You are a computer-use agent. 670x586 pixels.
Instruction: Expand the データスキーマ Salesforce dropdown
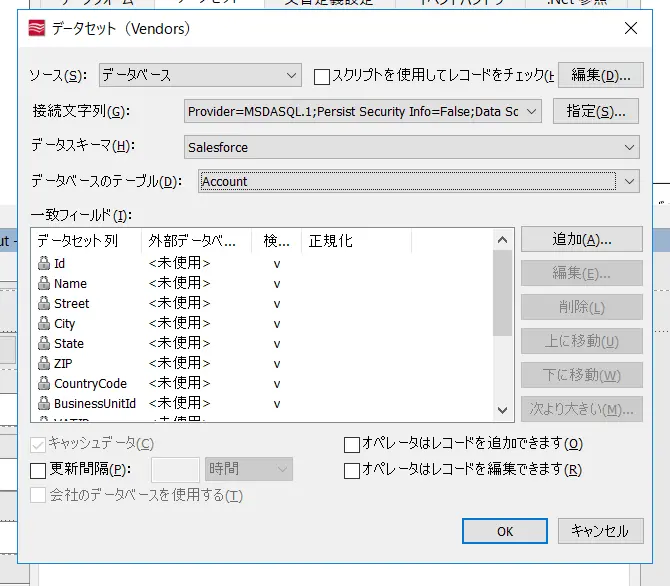tap(411, 147)
